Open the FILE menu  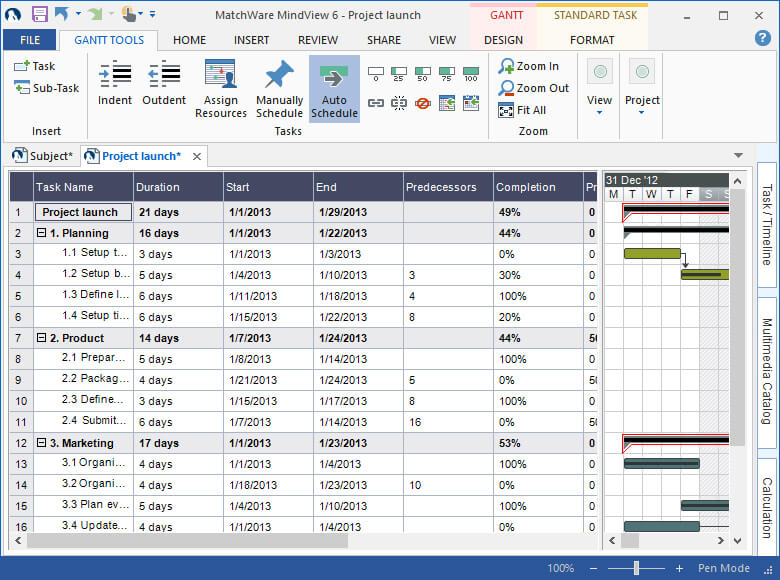tap(30, 40)
